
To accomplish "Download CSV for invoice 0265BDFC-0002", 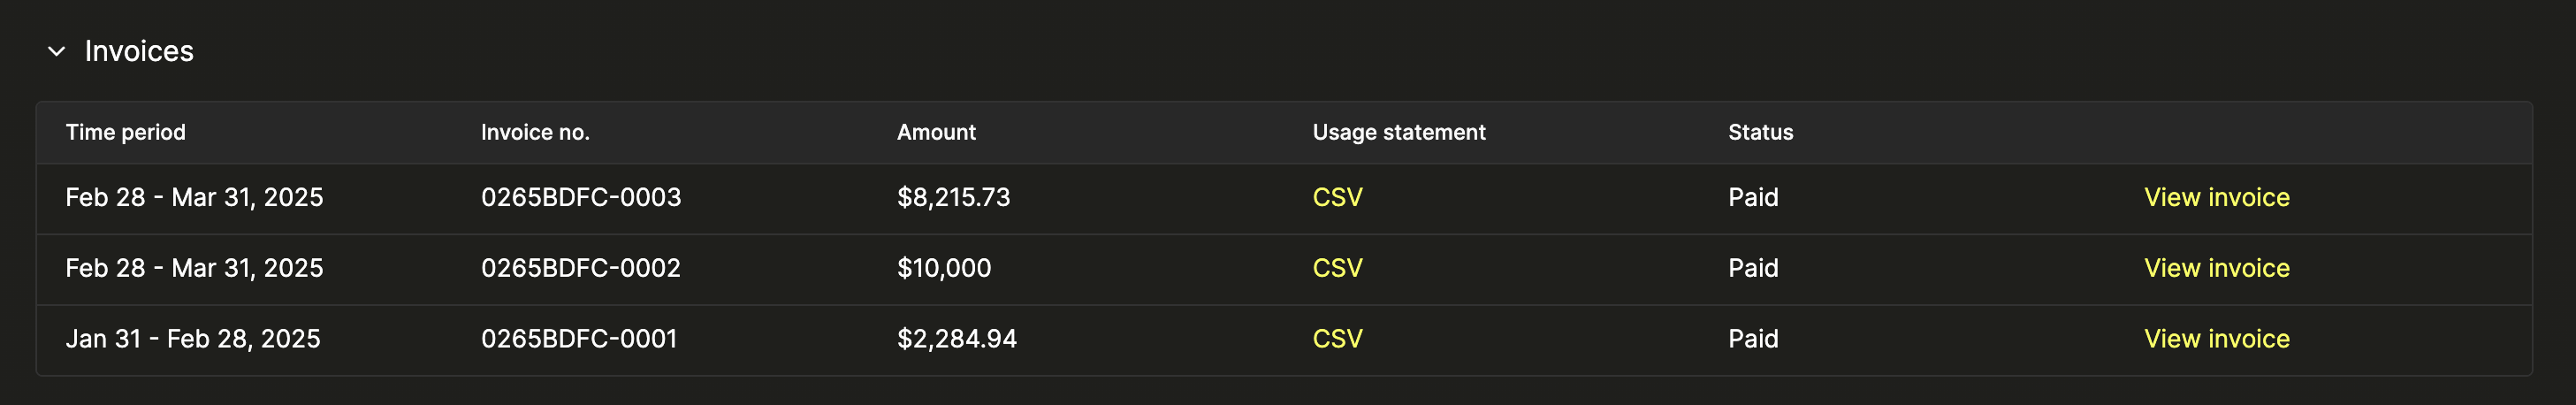I will [1337, 268].
